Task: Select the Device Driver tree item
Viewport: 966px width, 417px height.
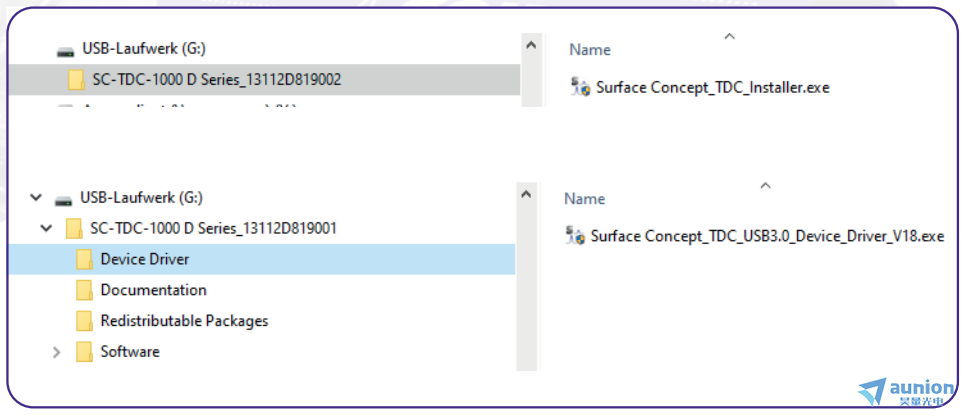Action: click(x=262, y=259)
